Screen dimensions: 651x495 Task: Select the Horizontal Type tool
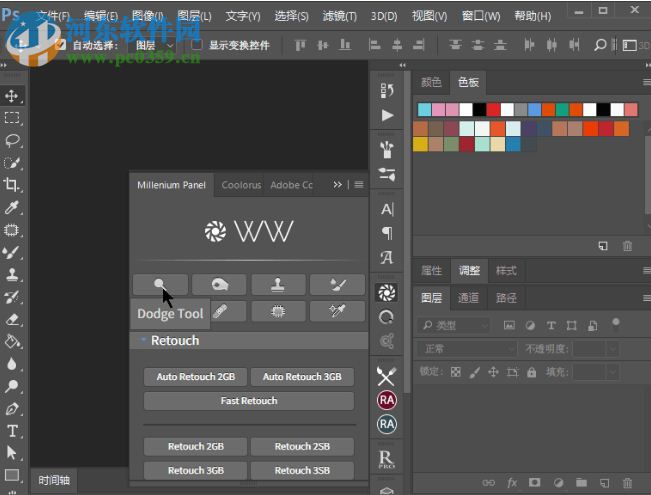pos(12,431)
